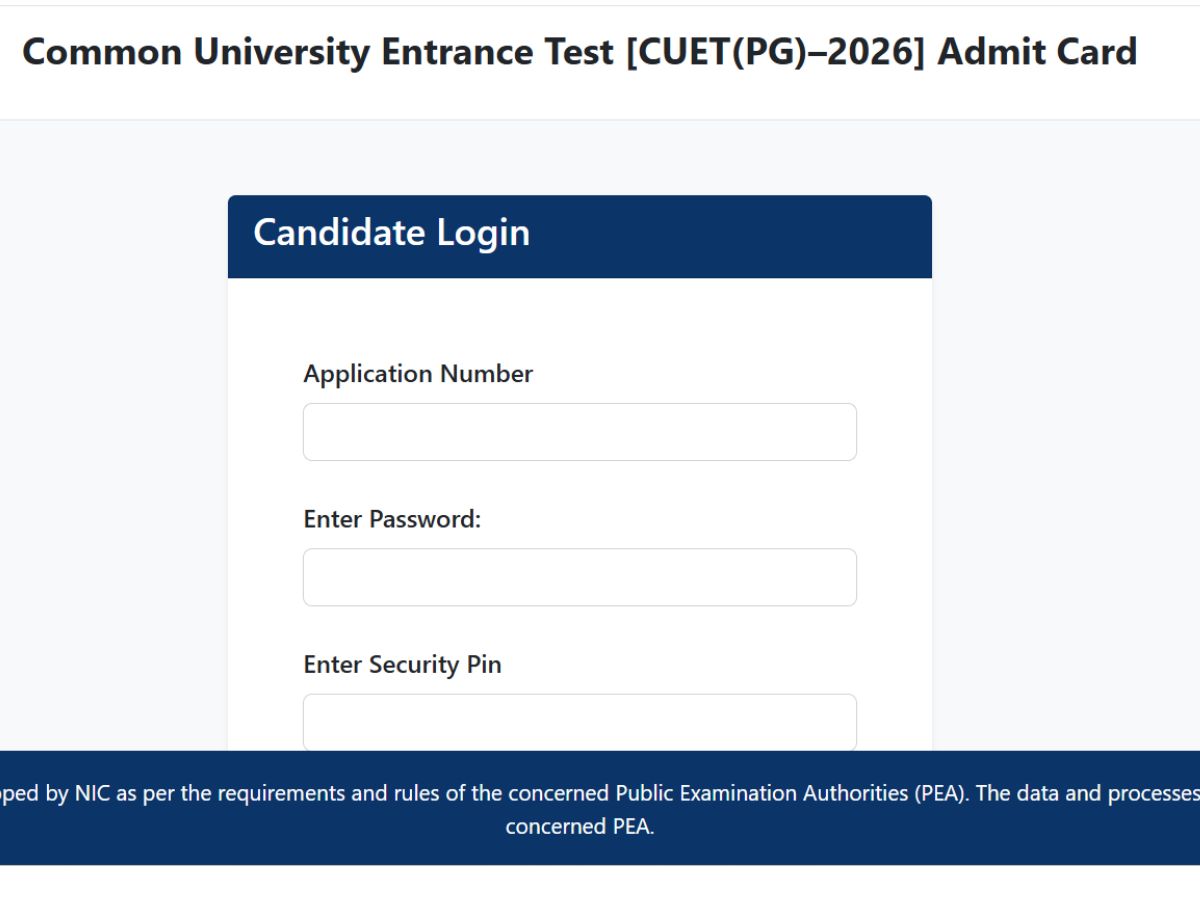
Task: Click inside the Enter Password input field
Action: (x=579, y=576)
